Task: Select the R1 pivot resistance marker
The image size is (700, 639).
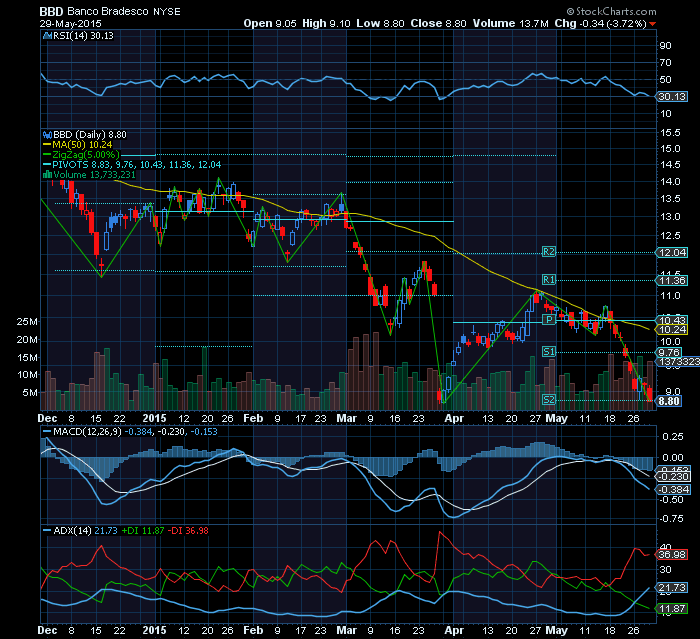Action: pos(548,279)
